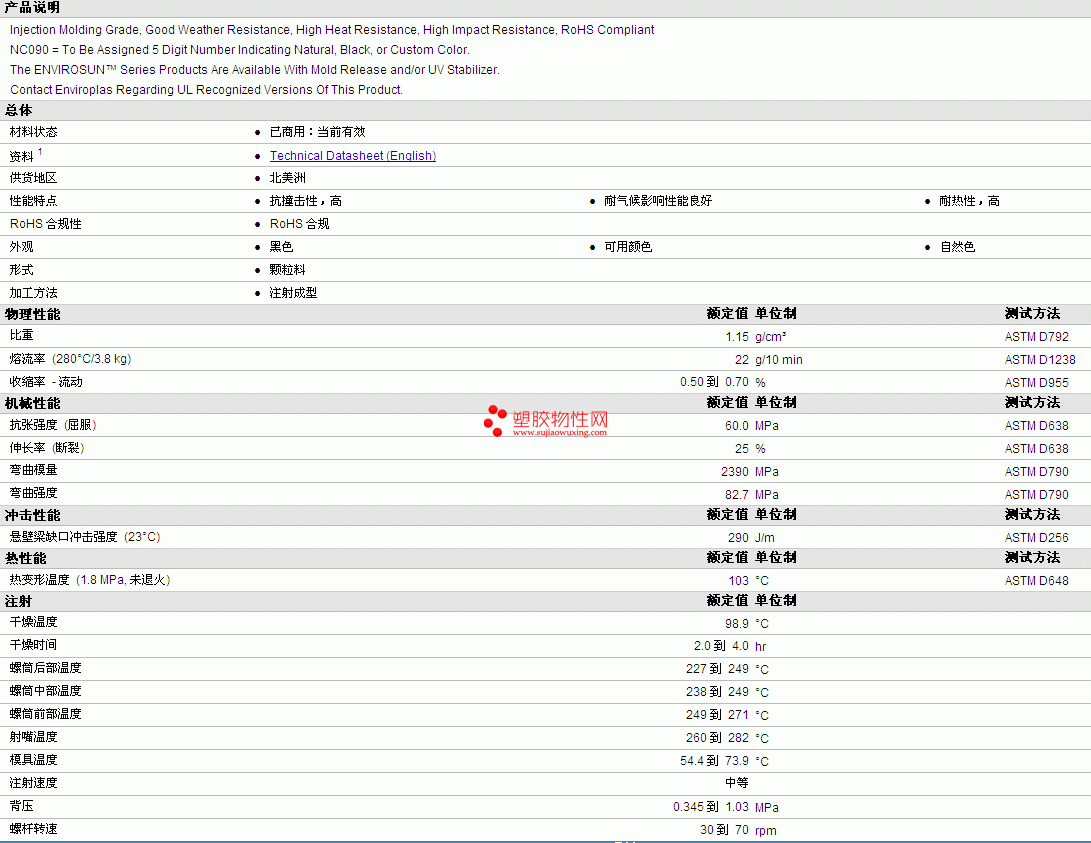Select ASTM D955 test method
This screenshot has width=1091, height=843.
click(x=1037, y=383)
